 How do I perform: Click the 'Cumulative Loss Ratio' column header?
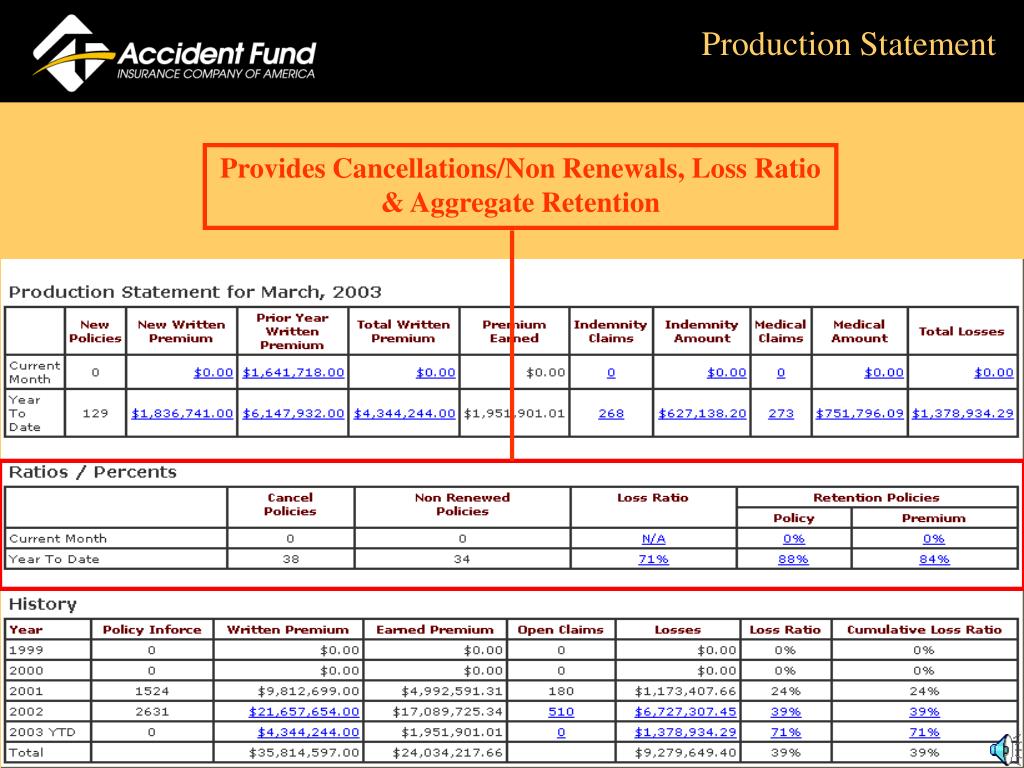point(924,630)
